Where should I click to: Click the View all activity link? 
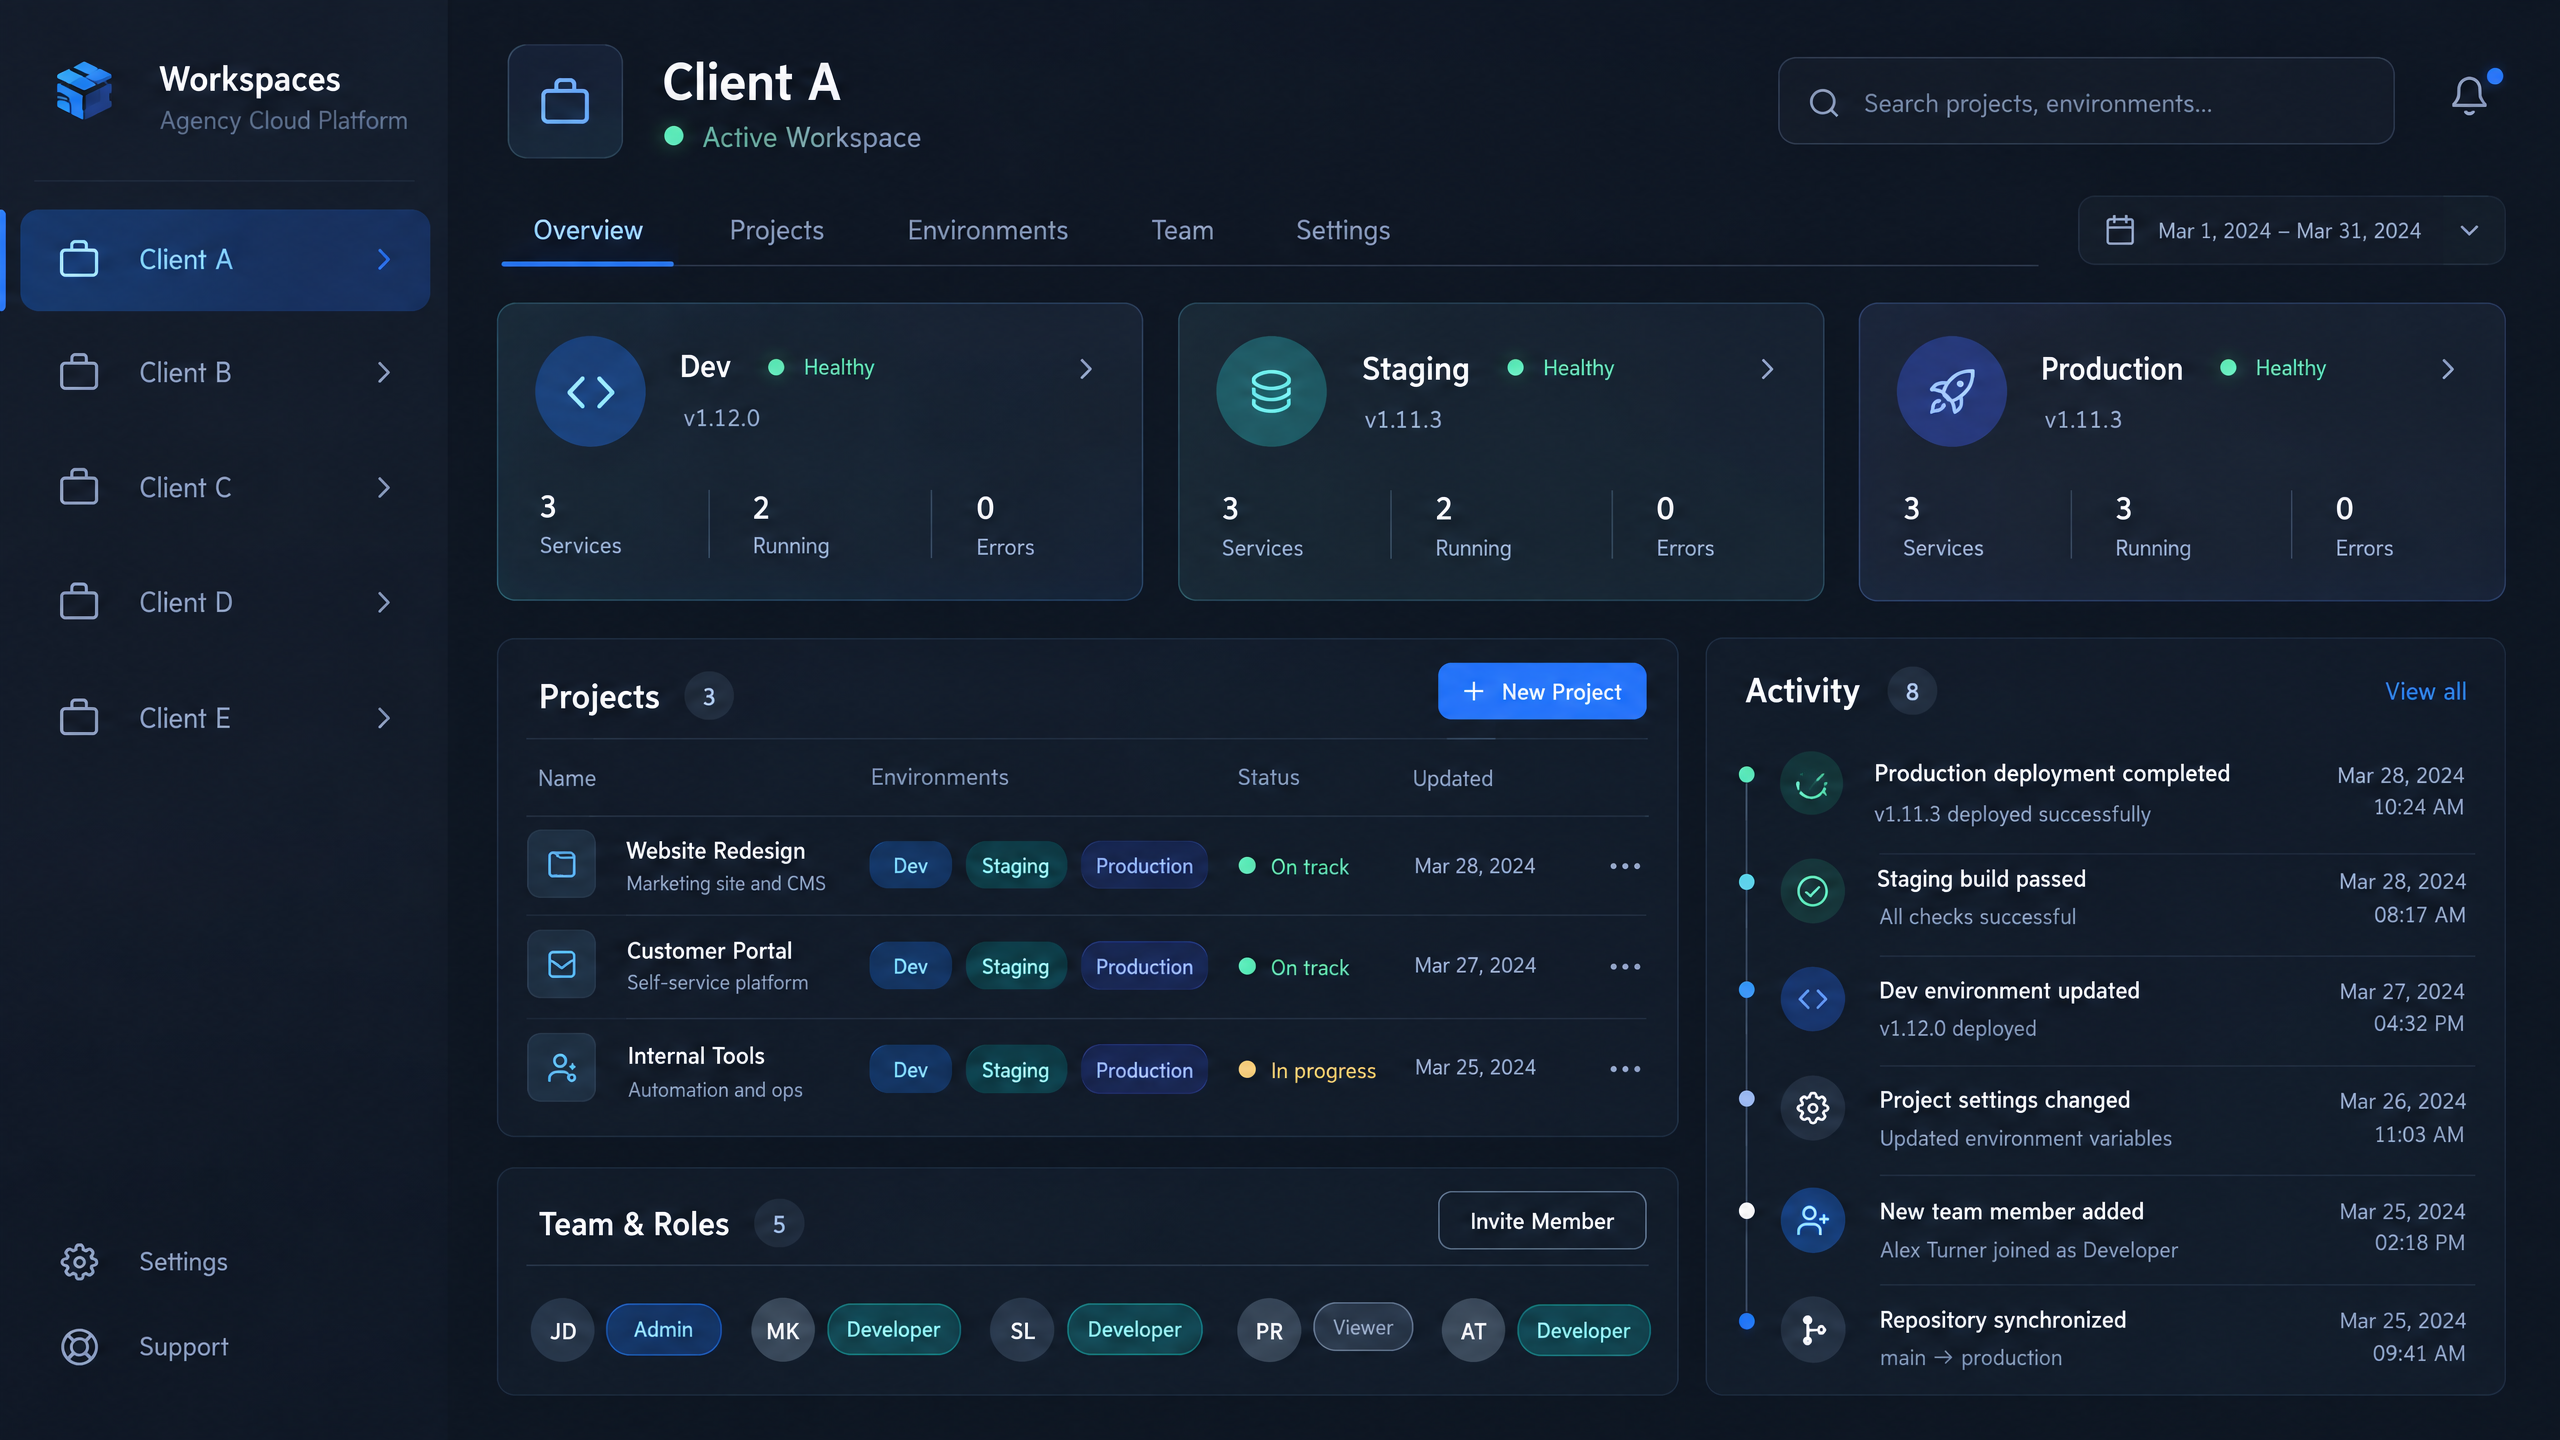[x=2425, y=691]
